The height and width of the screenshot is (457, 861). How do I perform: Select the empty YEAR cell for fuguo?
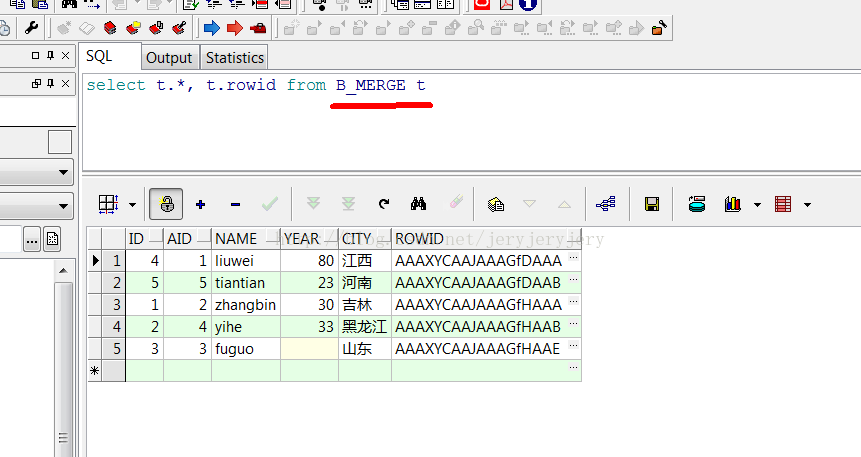[x=309, y=348]
